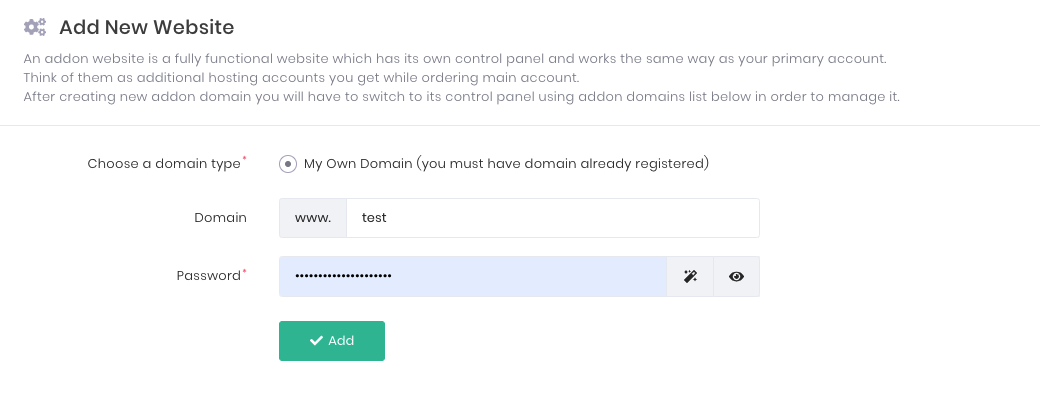This screenshot has width=1040, height=403.
Task: Click the "Choose a domain type" label
Action: coord(164,163)
